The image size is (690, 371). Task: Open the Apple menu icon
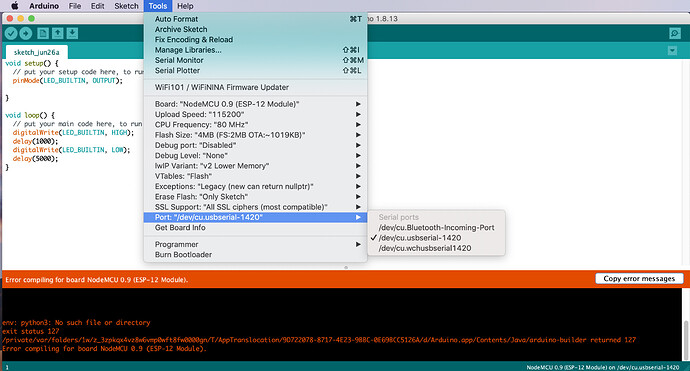(15, 6)
